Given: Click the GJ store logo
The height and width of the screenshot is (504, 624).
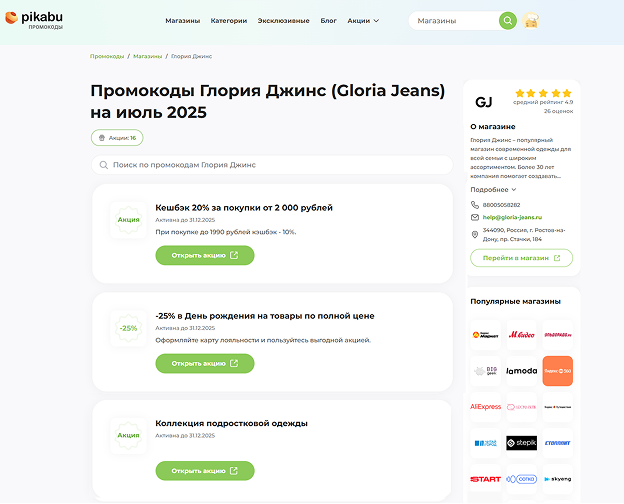Looking at the screenshot, I should (x=484, y=102).
